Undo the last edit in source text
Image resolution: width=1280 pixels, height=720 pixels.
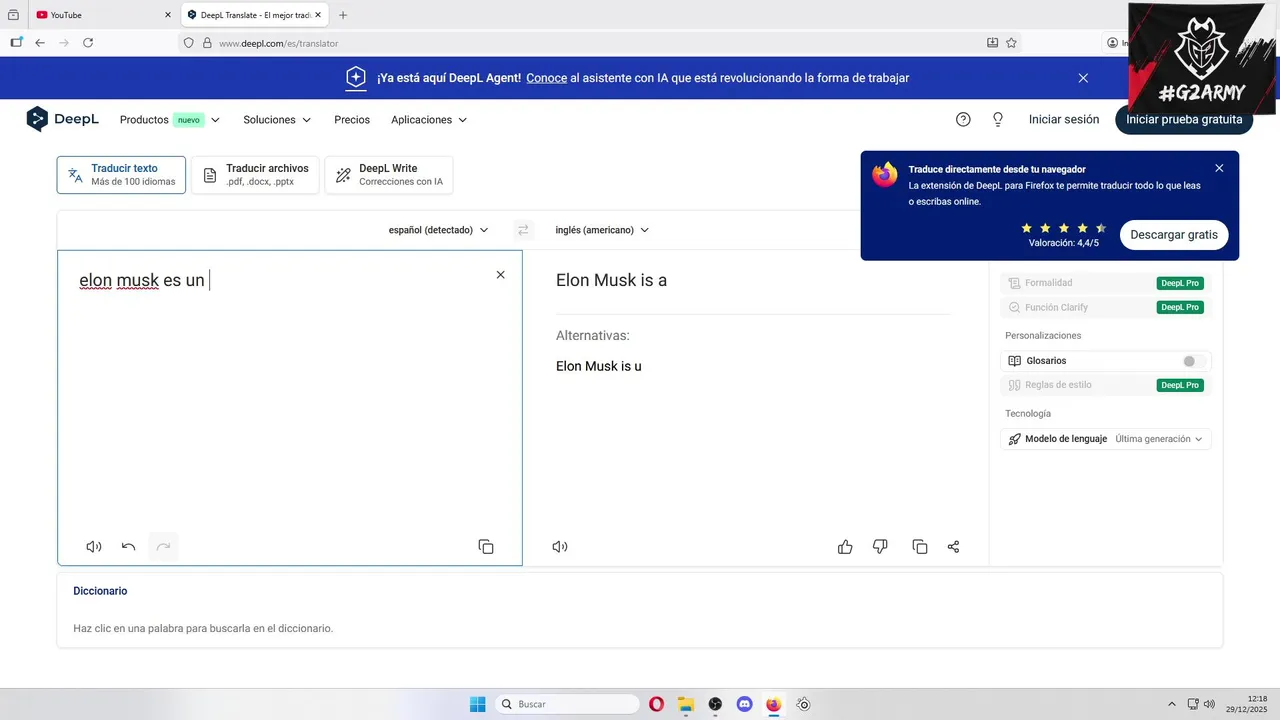[x=128, y=546]
